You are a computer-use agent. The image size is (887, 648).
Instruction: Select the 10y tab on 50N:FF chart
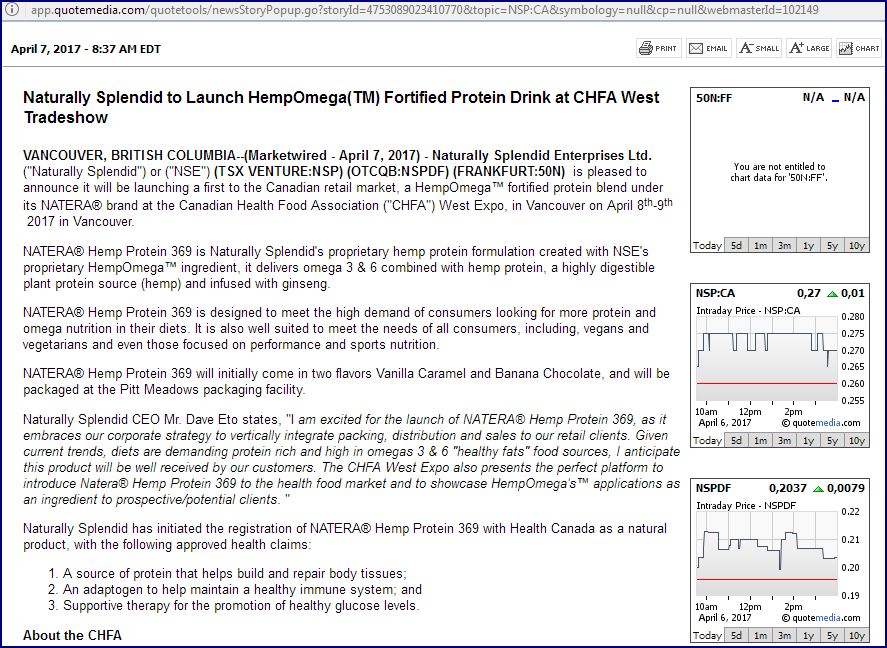pos(856,246)
